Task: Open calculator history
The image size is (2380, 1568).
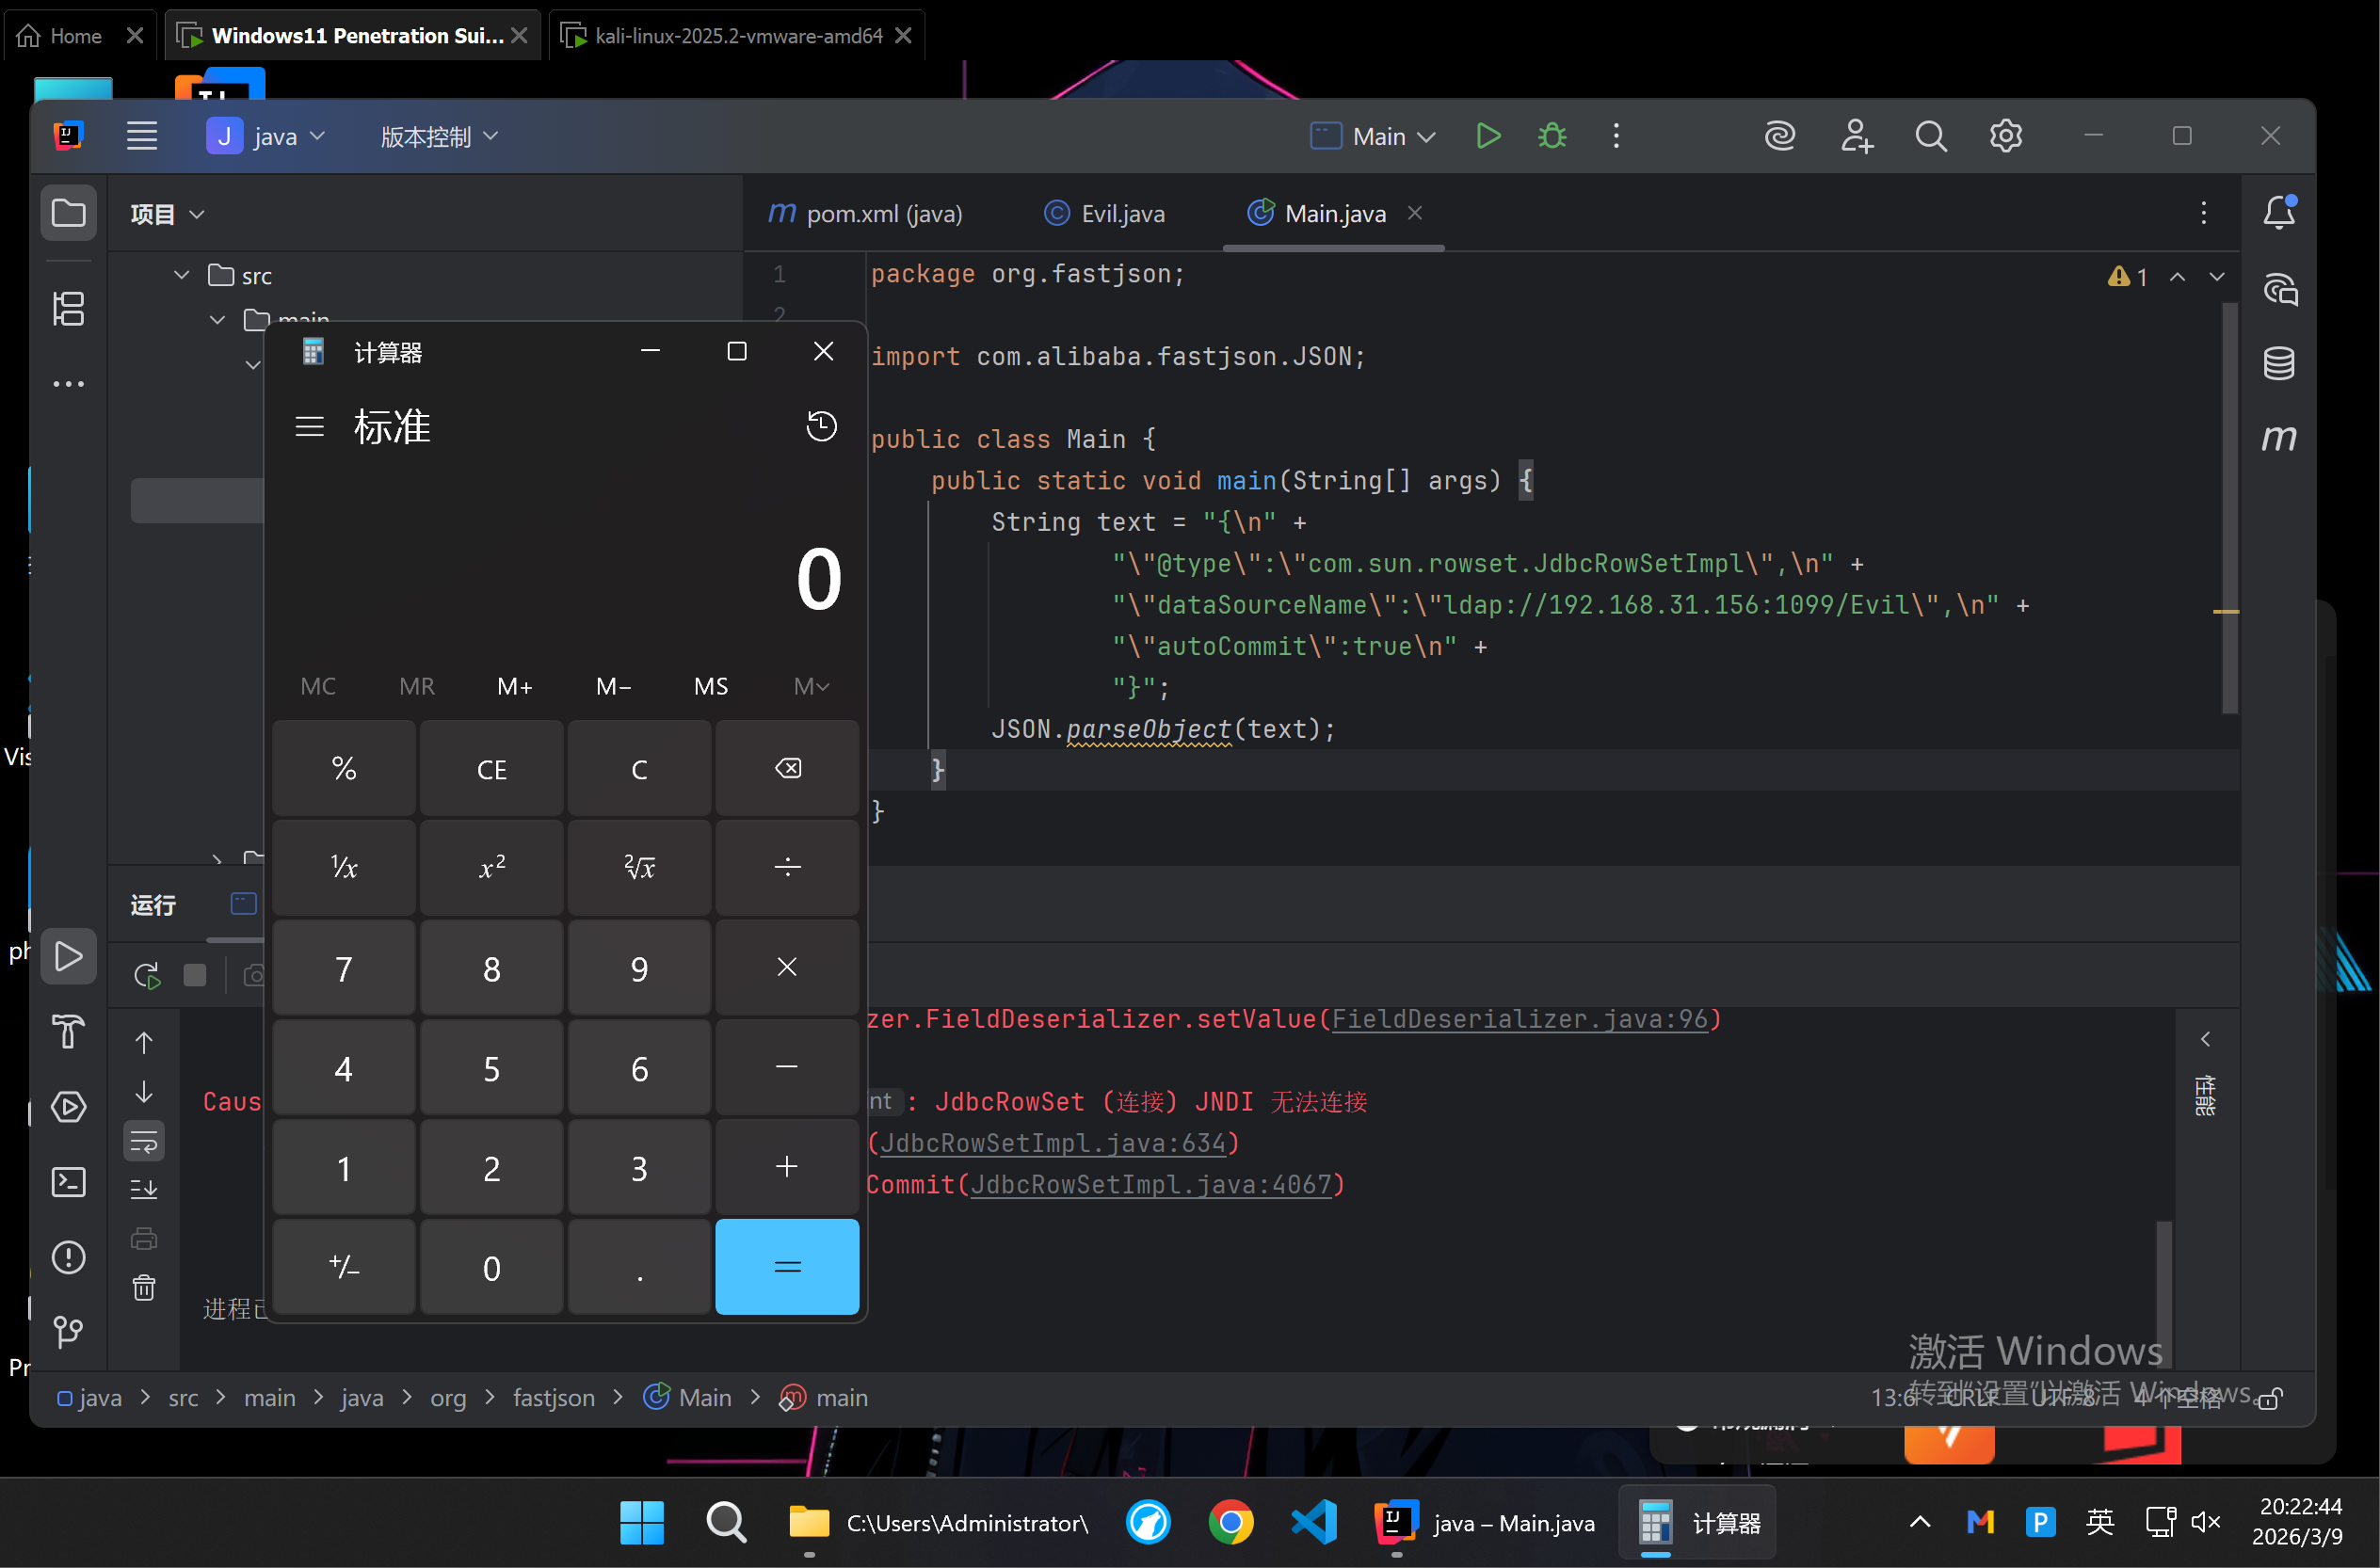Action: tap(821, 427)
